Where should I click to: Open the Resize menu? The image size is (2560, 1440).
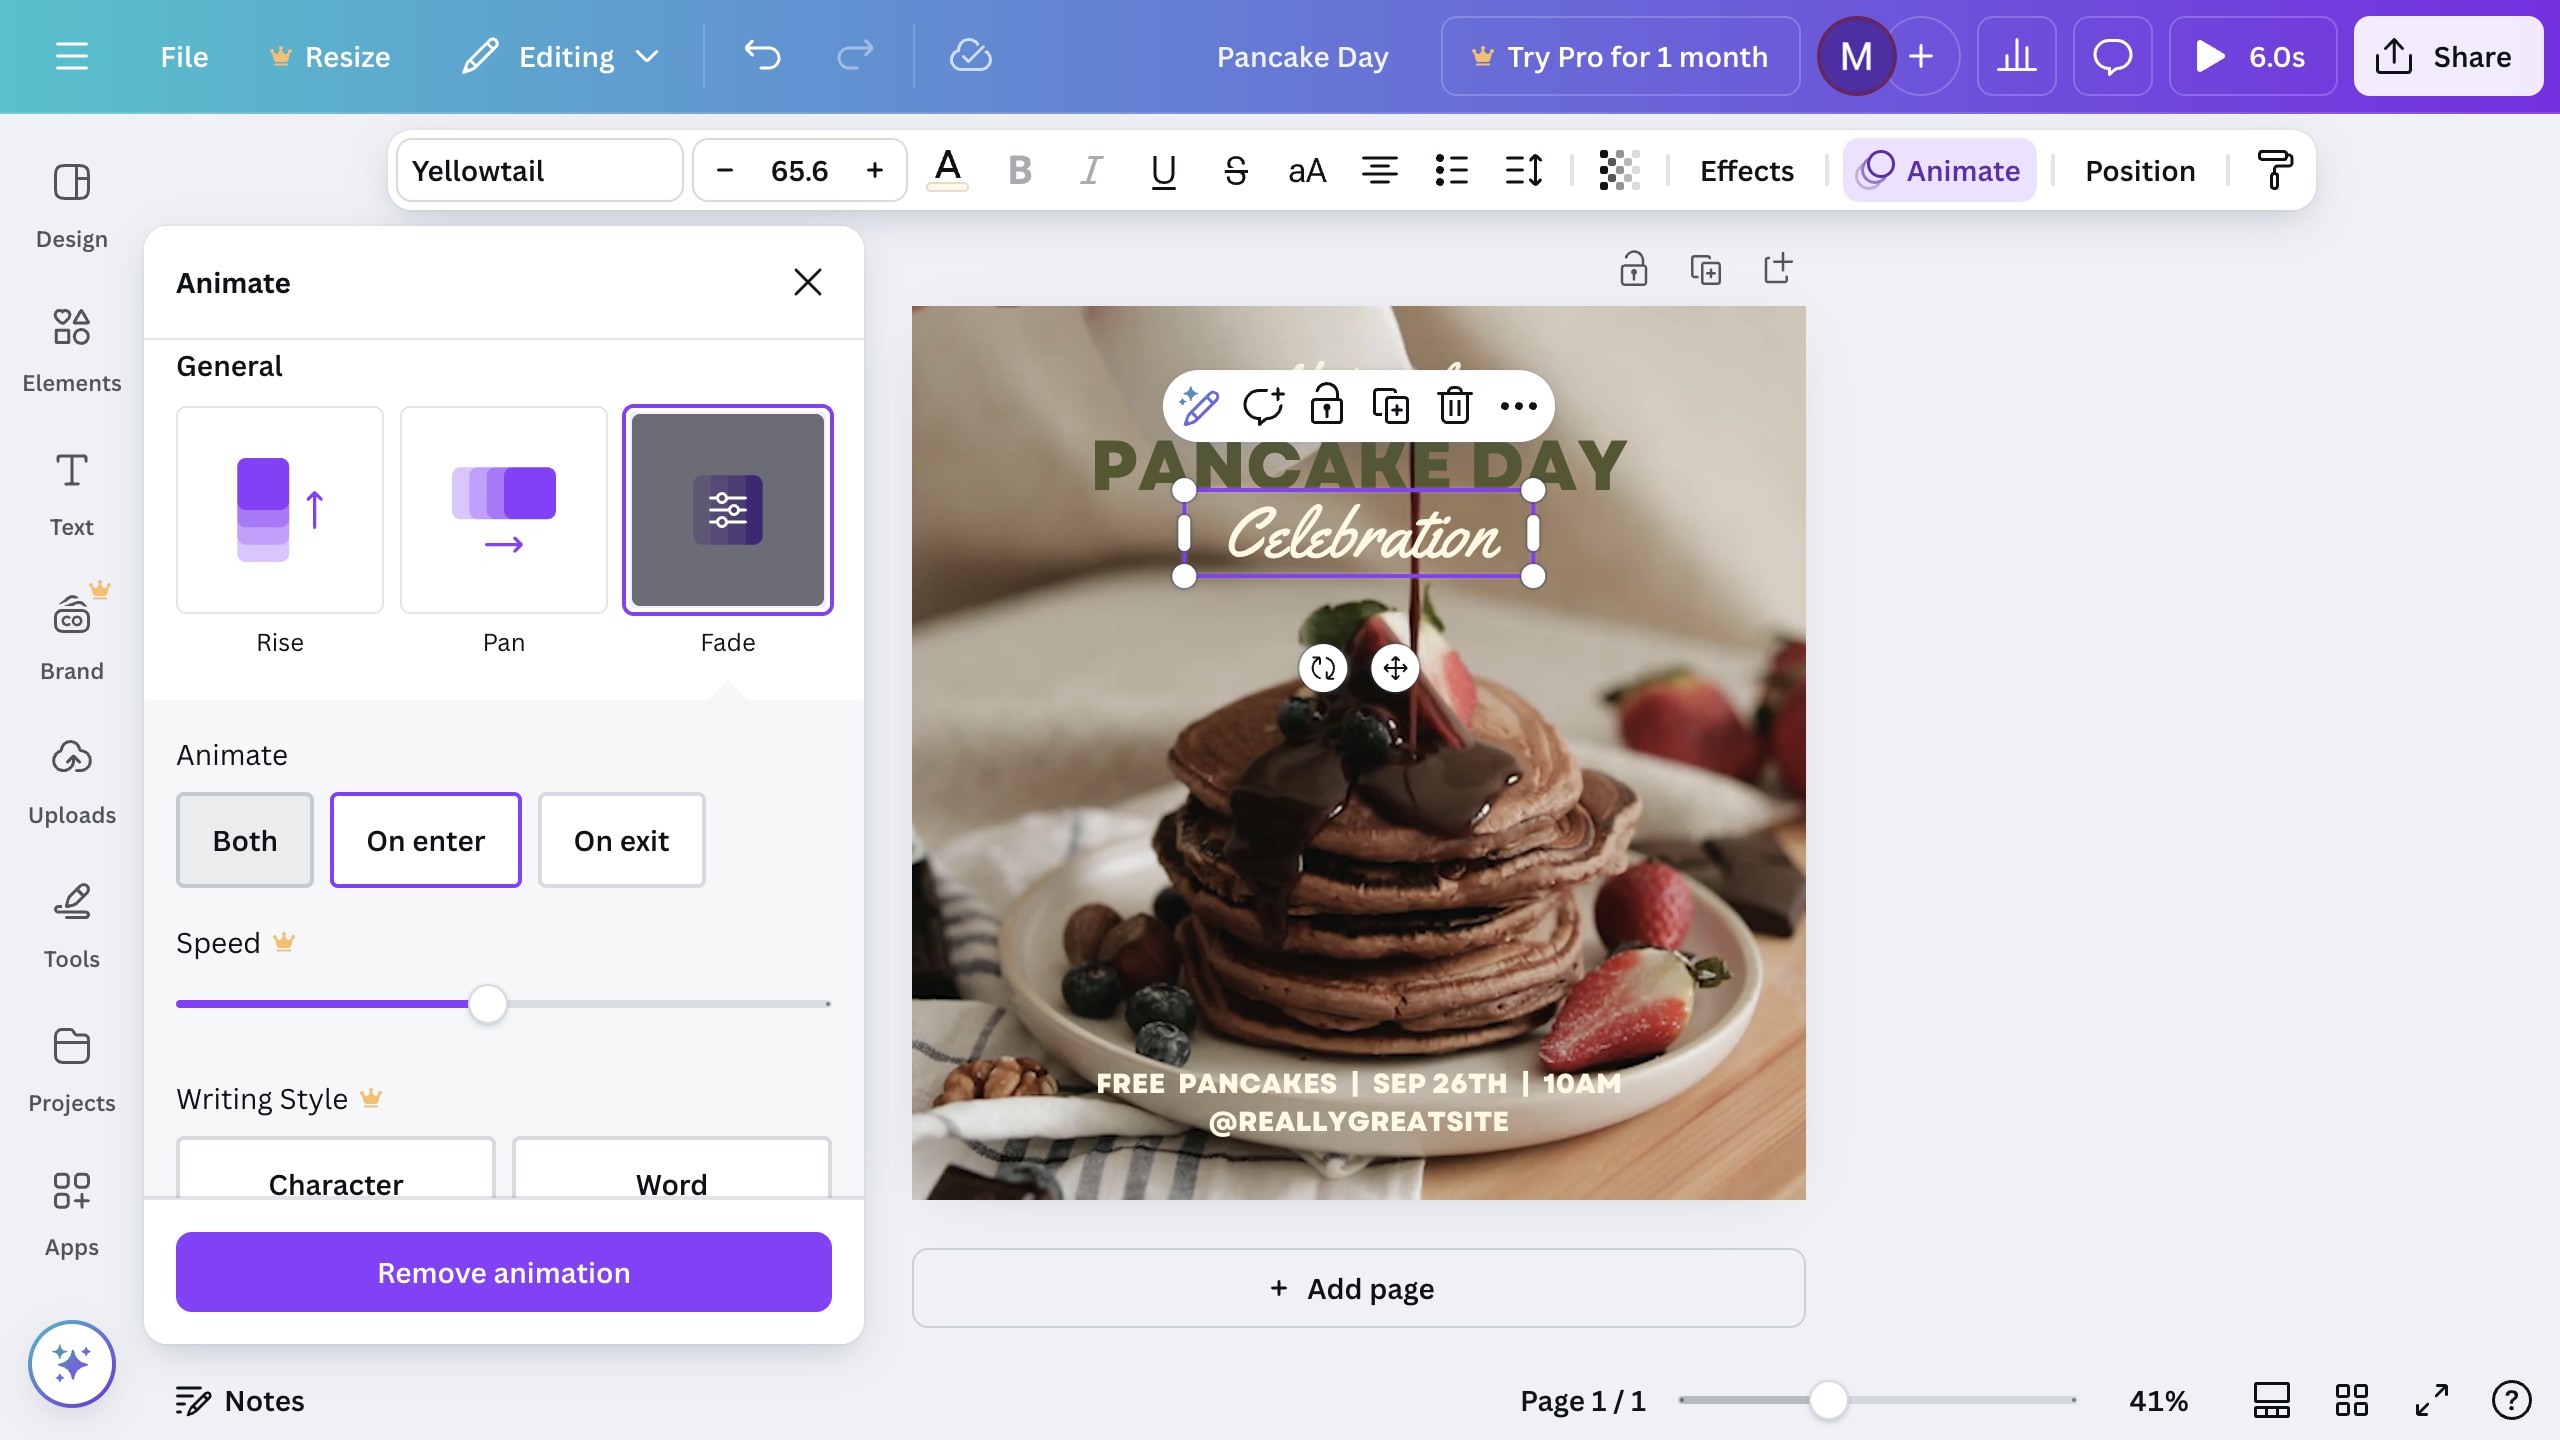click(329, 57)
